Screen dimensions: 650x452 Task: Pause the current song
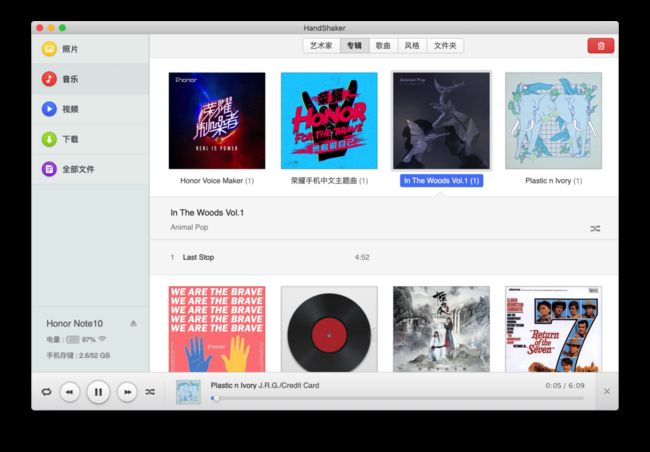point(98,392)
